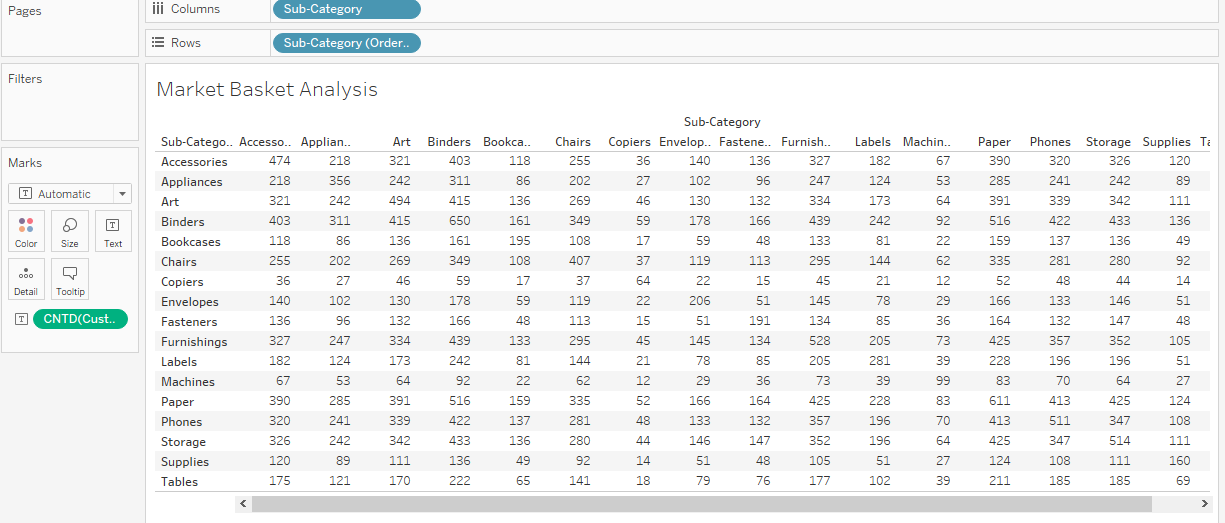
Task: Click the Pages shelf label
Action: pyautogui.click(x=25, y=11)
